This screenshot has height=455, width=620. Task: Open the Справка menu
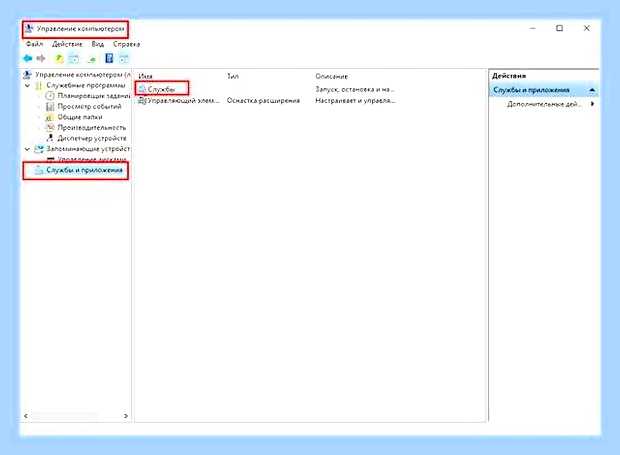pos(127,44)
